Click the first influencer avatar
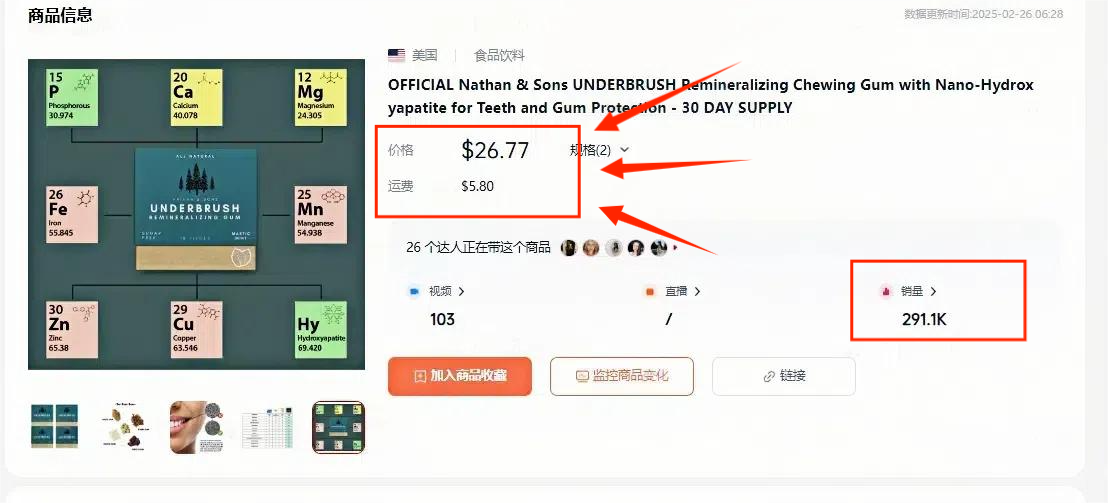The height and width of the screenshot is (503, 1108). pos(569,247)
